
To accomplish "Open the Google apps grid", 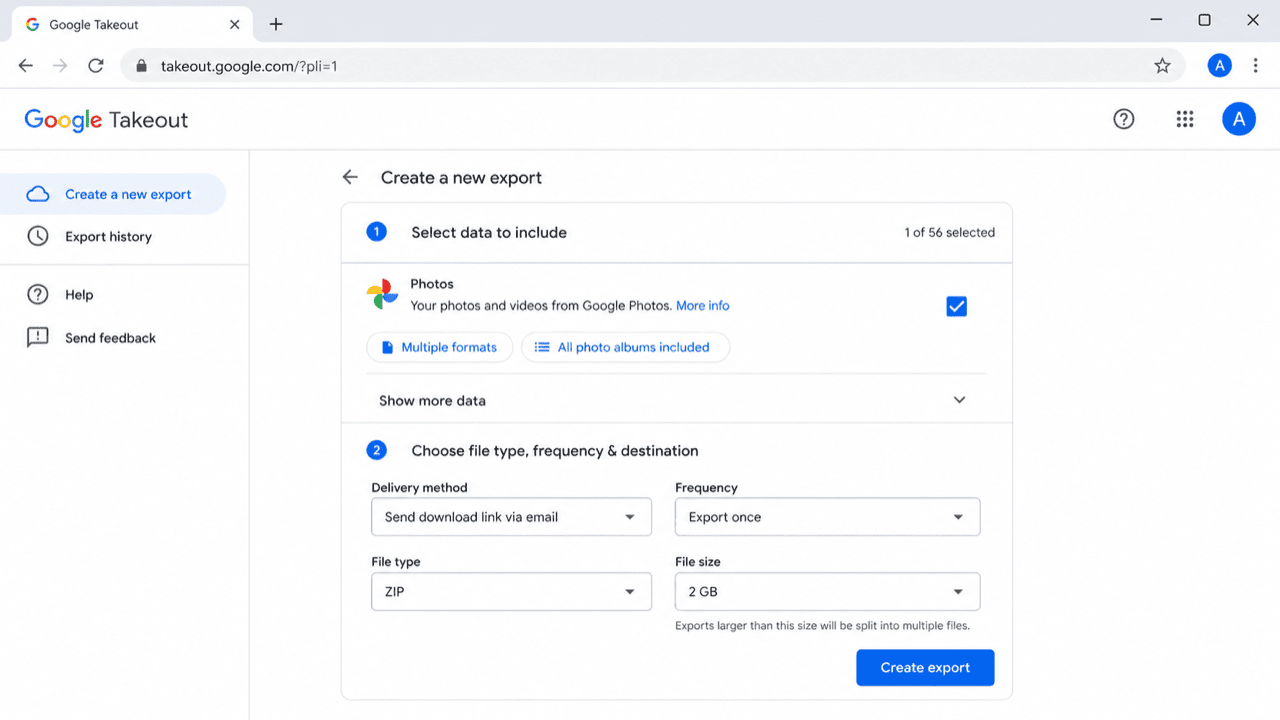I will (1185, 120).
